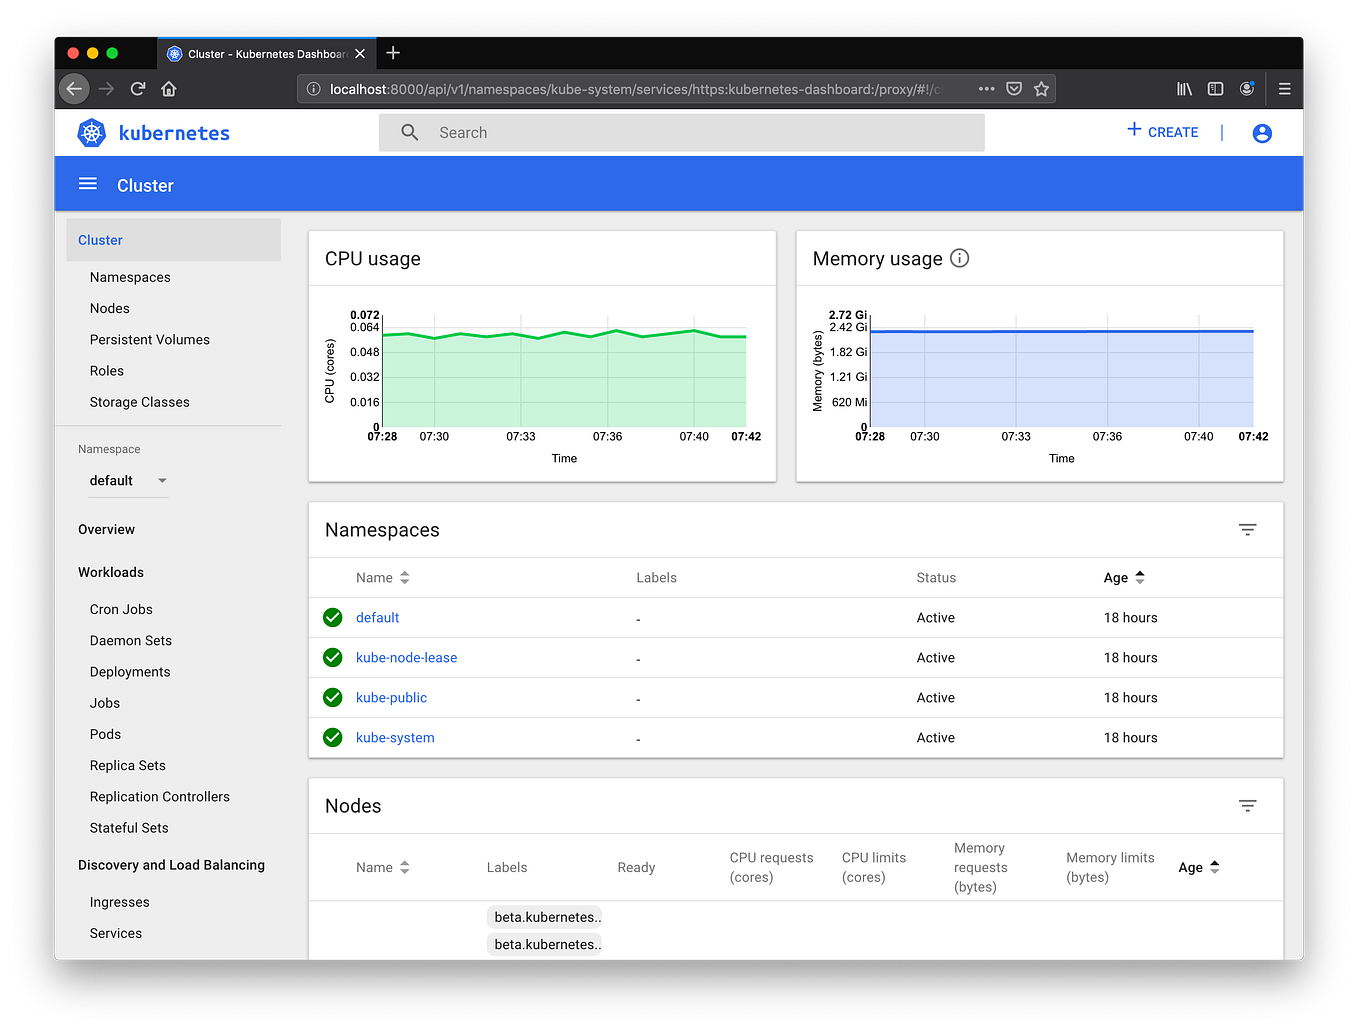Screen dimensions: 1358x1032
Task: Click the Memory usage info icon
Action: point(959,258)
